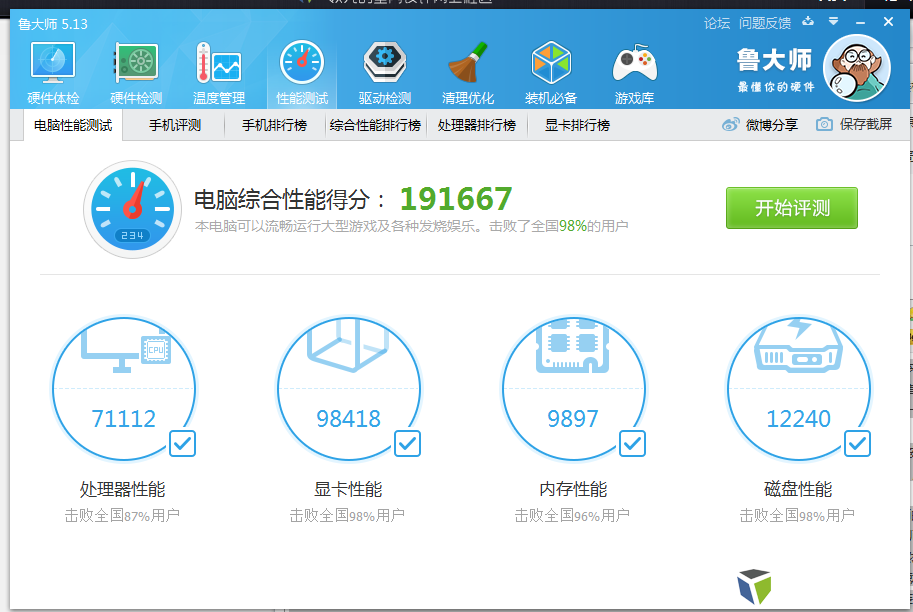The width and height of the screenshot is (913, 612).
Task: Toggle the 显卡性能 graphics card checkbox
Action: point(407,443)
